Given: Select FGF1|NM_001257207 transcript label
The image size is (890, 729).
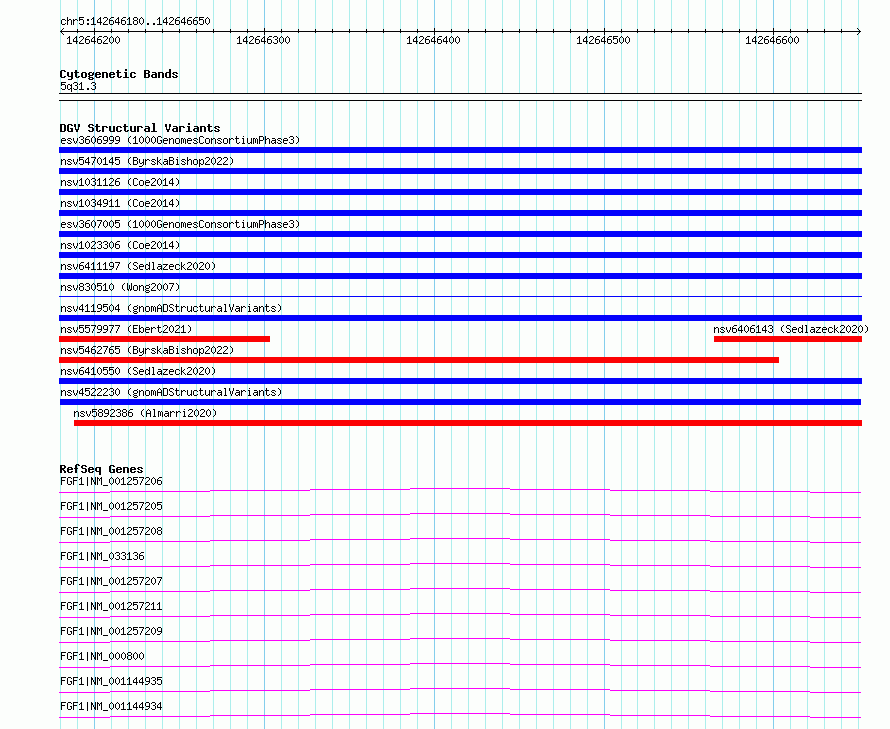Looking at the screenshot, I should point(111,581).
